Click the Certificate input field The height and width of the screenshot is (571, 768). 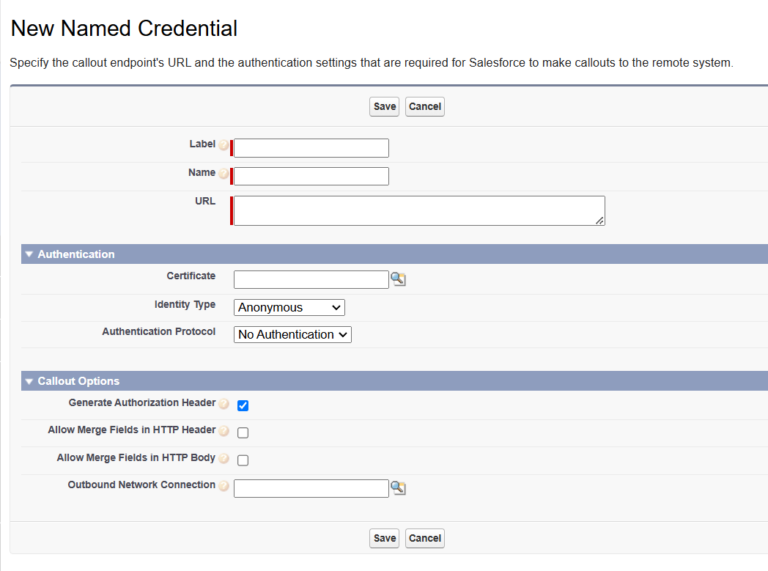311,279
